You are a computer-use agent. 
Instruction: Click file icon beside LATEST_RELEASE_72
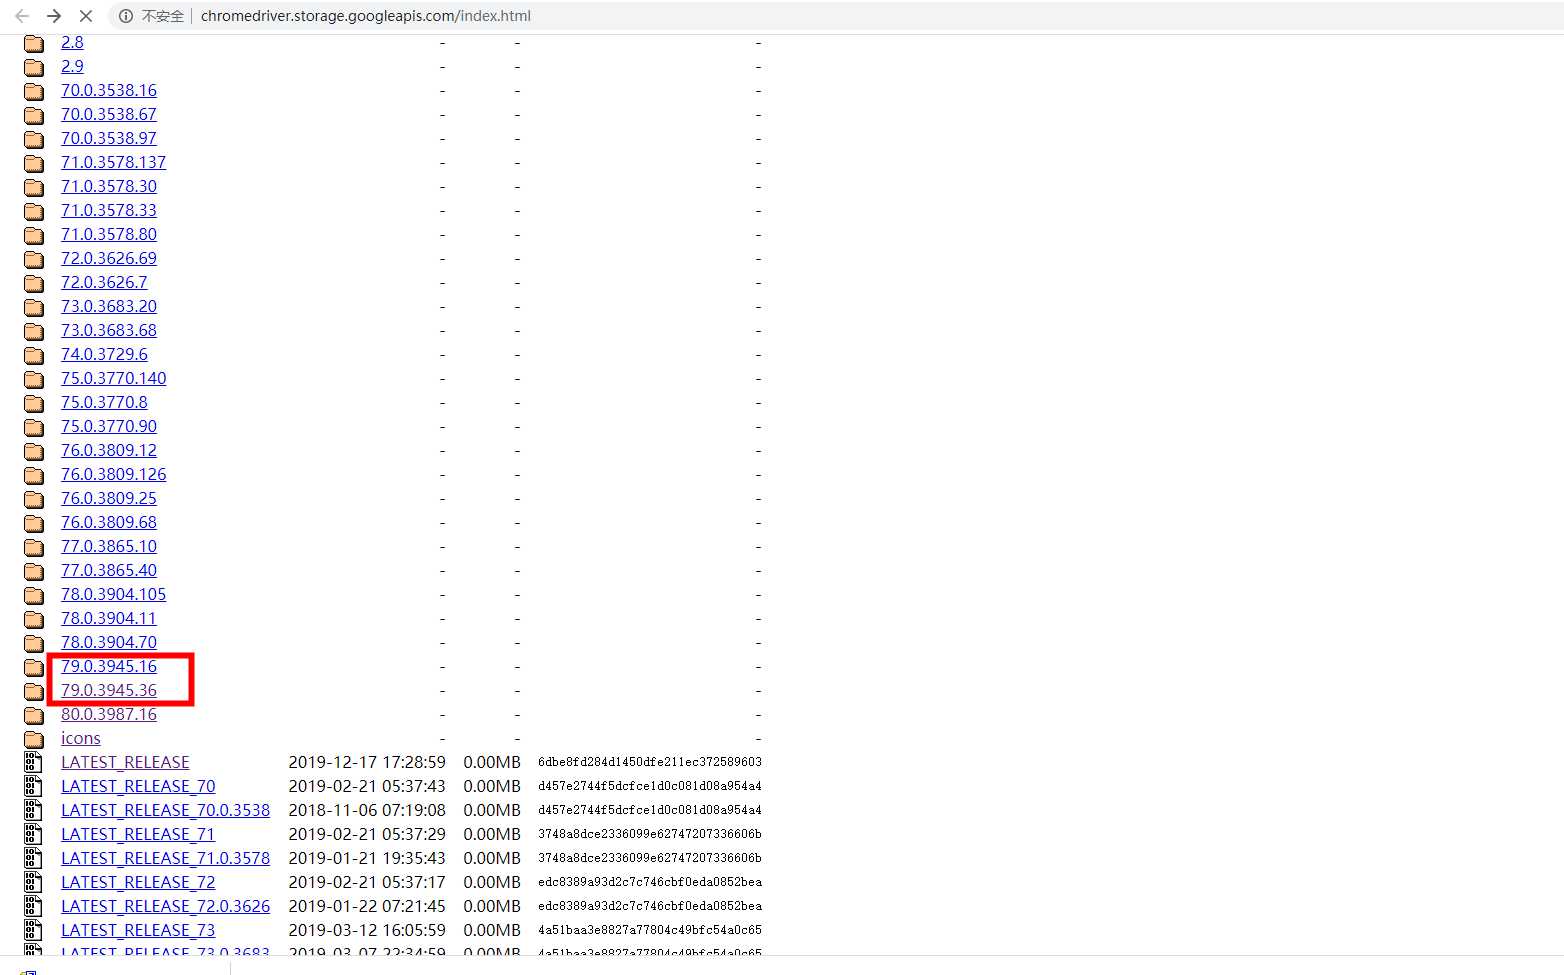[33, 882]
